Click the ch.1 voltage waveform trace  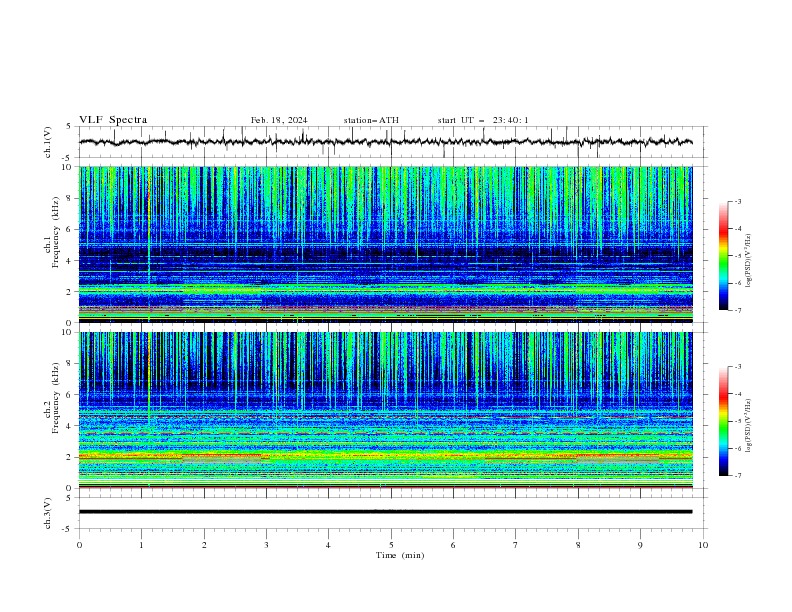pyautogui.click(x=386, y=142)
